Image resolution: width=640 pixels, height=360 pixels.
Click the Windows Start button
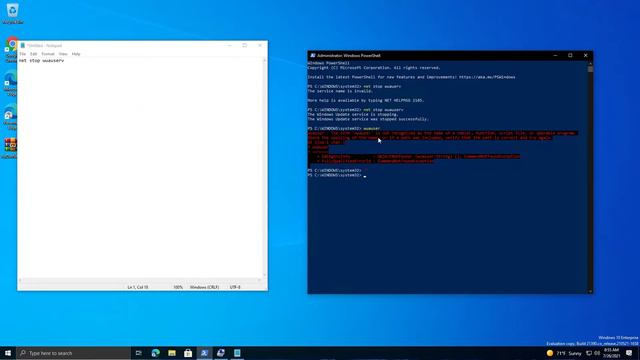(x=8, y=353)
